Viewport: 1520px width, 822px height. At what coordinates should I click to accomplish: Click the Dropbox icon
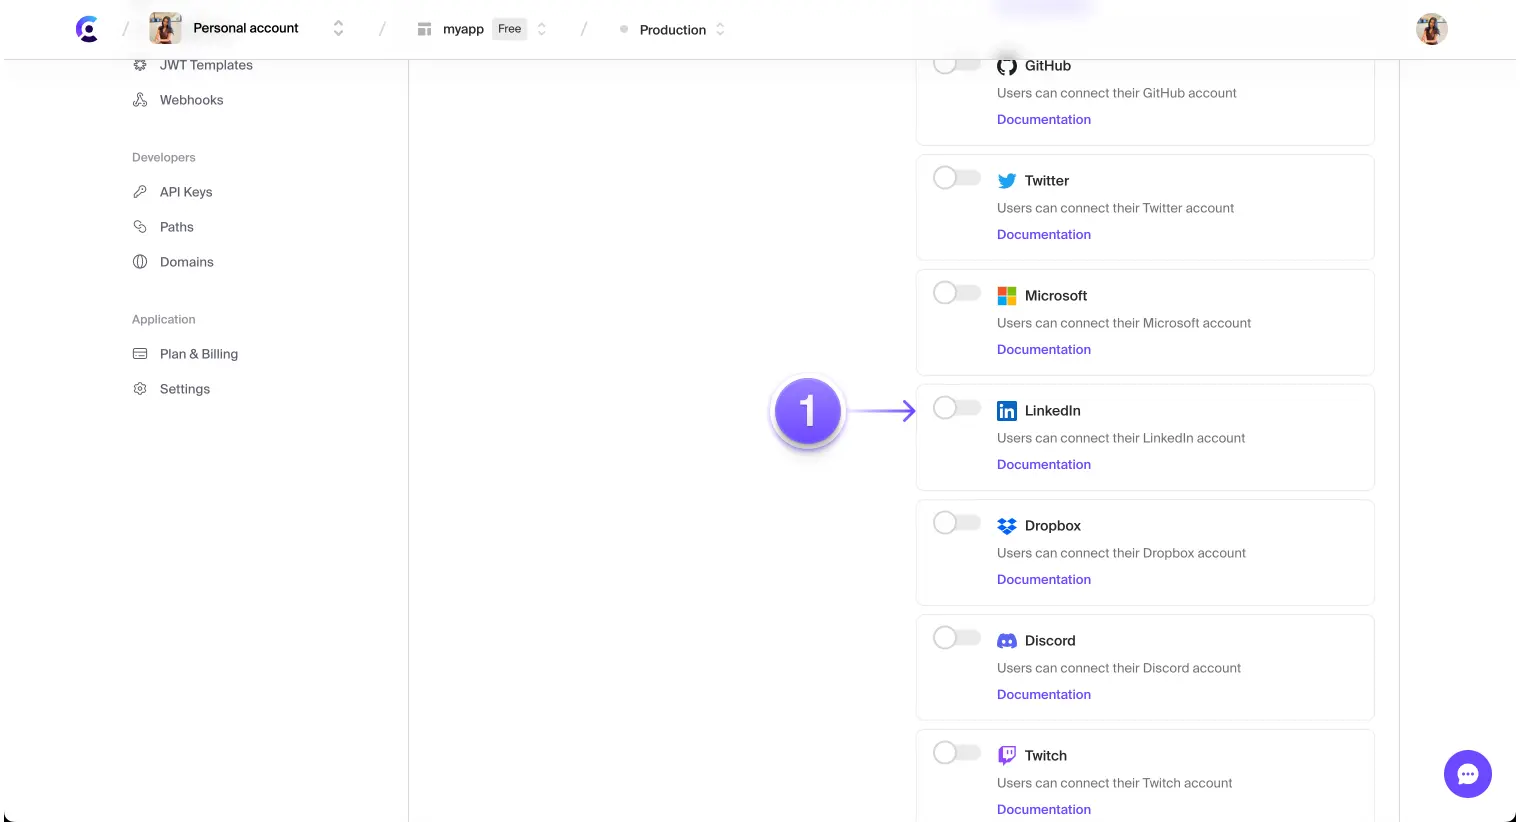click(1007, 525)
